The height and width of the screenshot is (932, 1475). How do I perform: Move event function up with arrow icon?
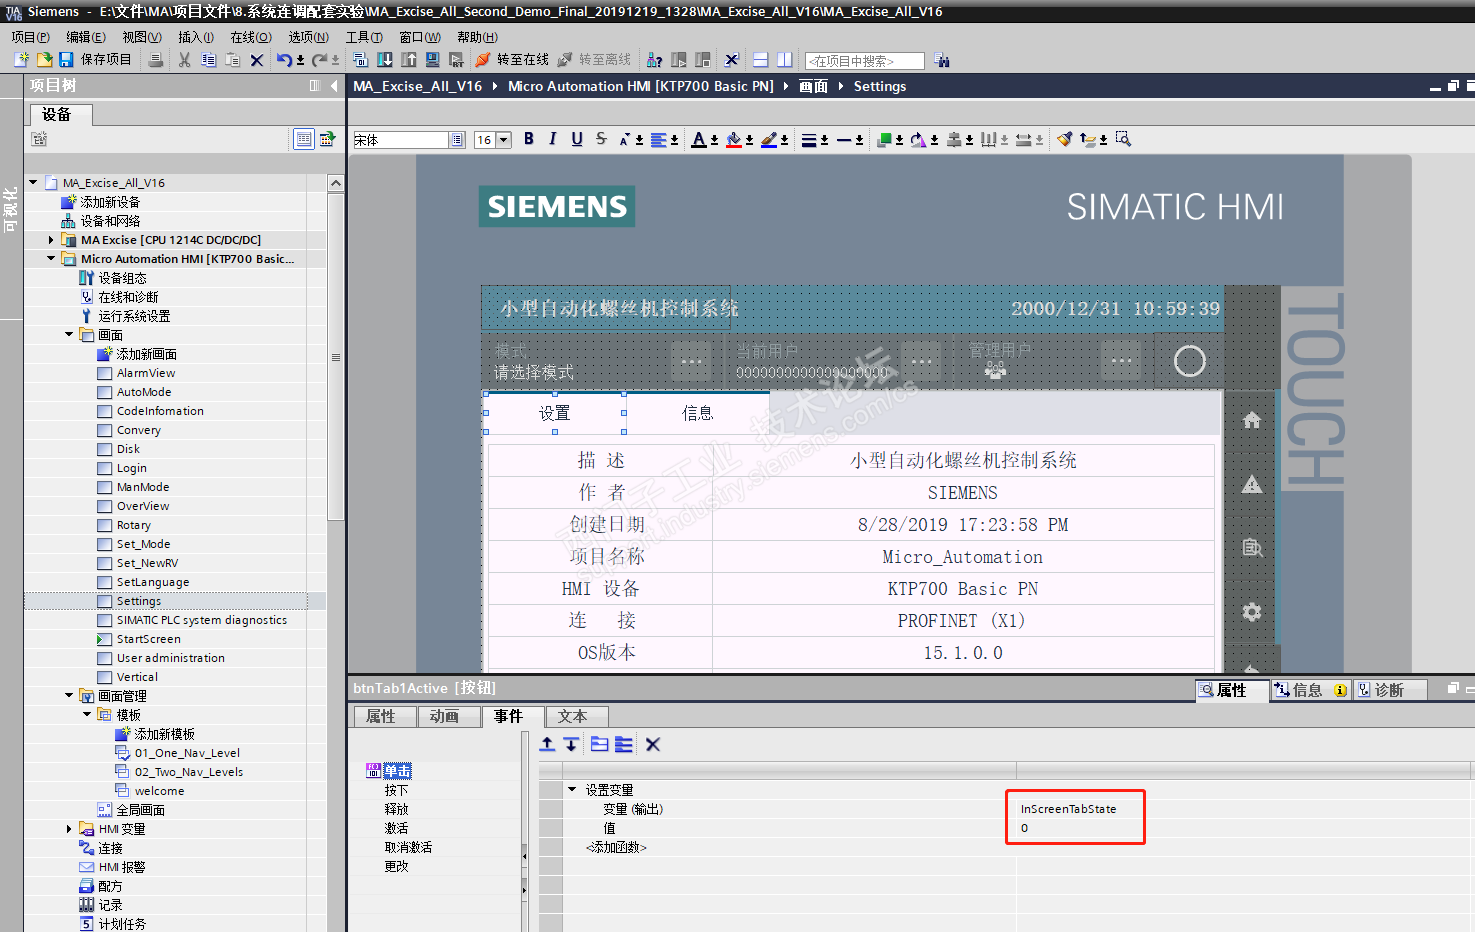click(547, 744)
